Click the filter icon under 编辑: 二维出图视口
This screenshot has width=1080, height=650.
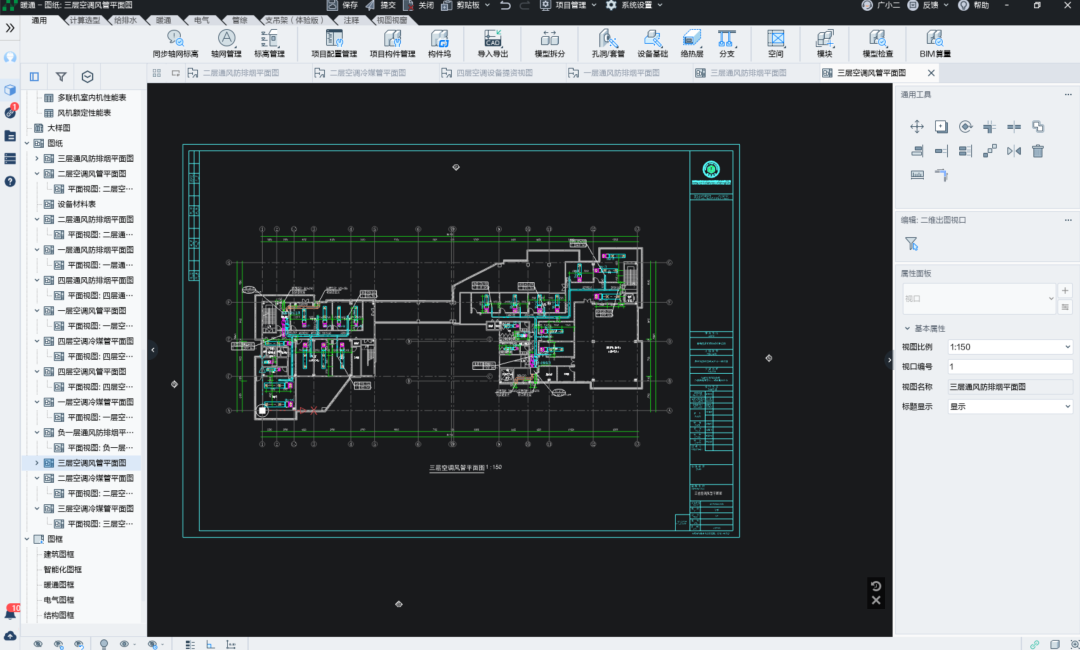pyautogui.click(x=911, y=243)
